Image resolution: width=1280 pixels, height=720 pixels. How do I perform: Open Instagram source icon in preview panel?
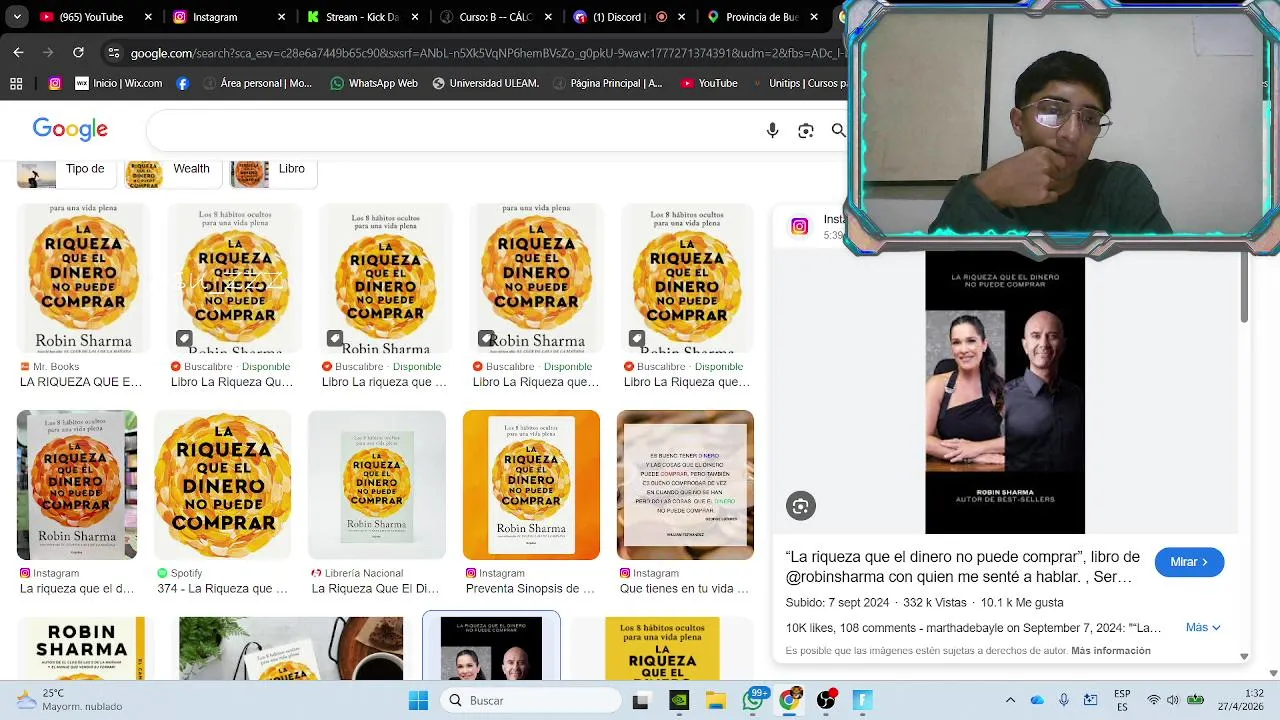800,226
